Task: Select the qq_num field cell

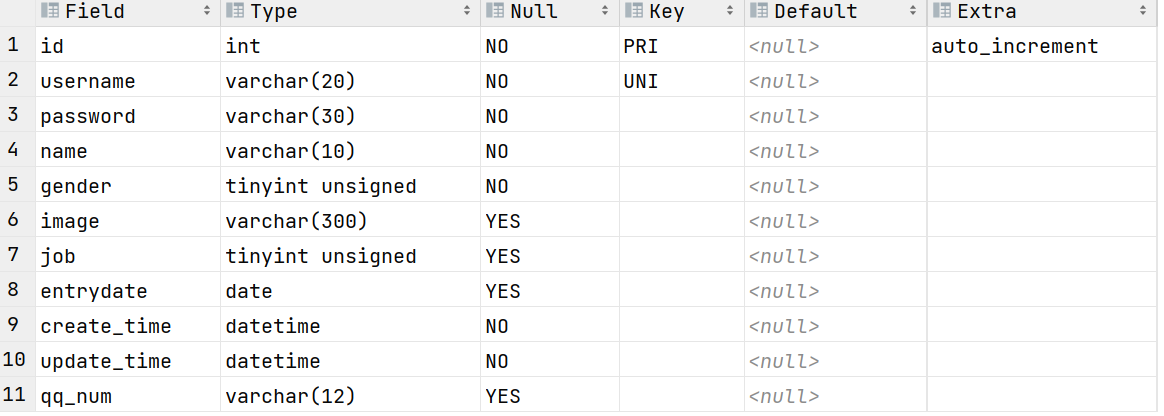Action: click(76, 396)
